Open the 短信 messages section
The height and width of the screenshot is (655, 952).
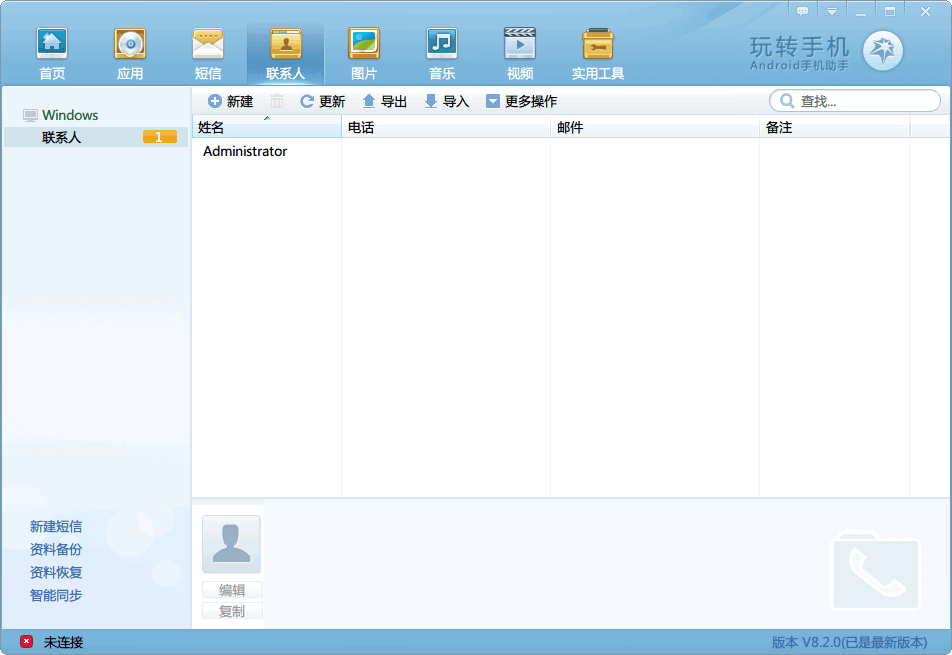pos(208,54)
